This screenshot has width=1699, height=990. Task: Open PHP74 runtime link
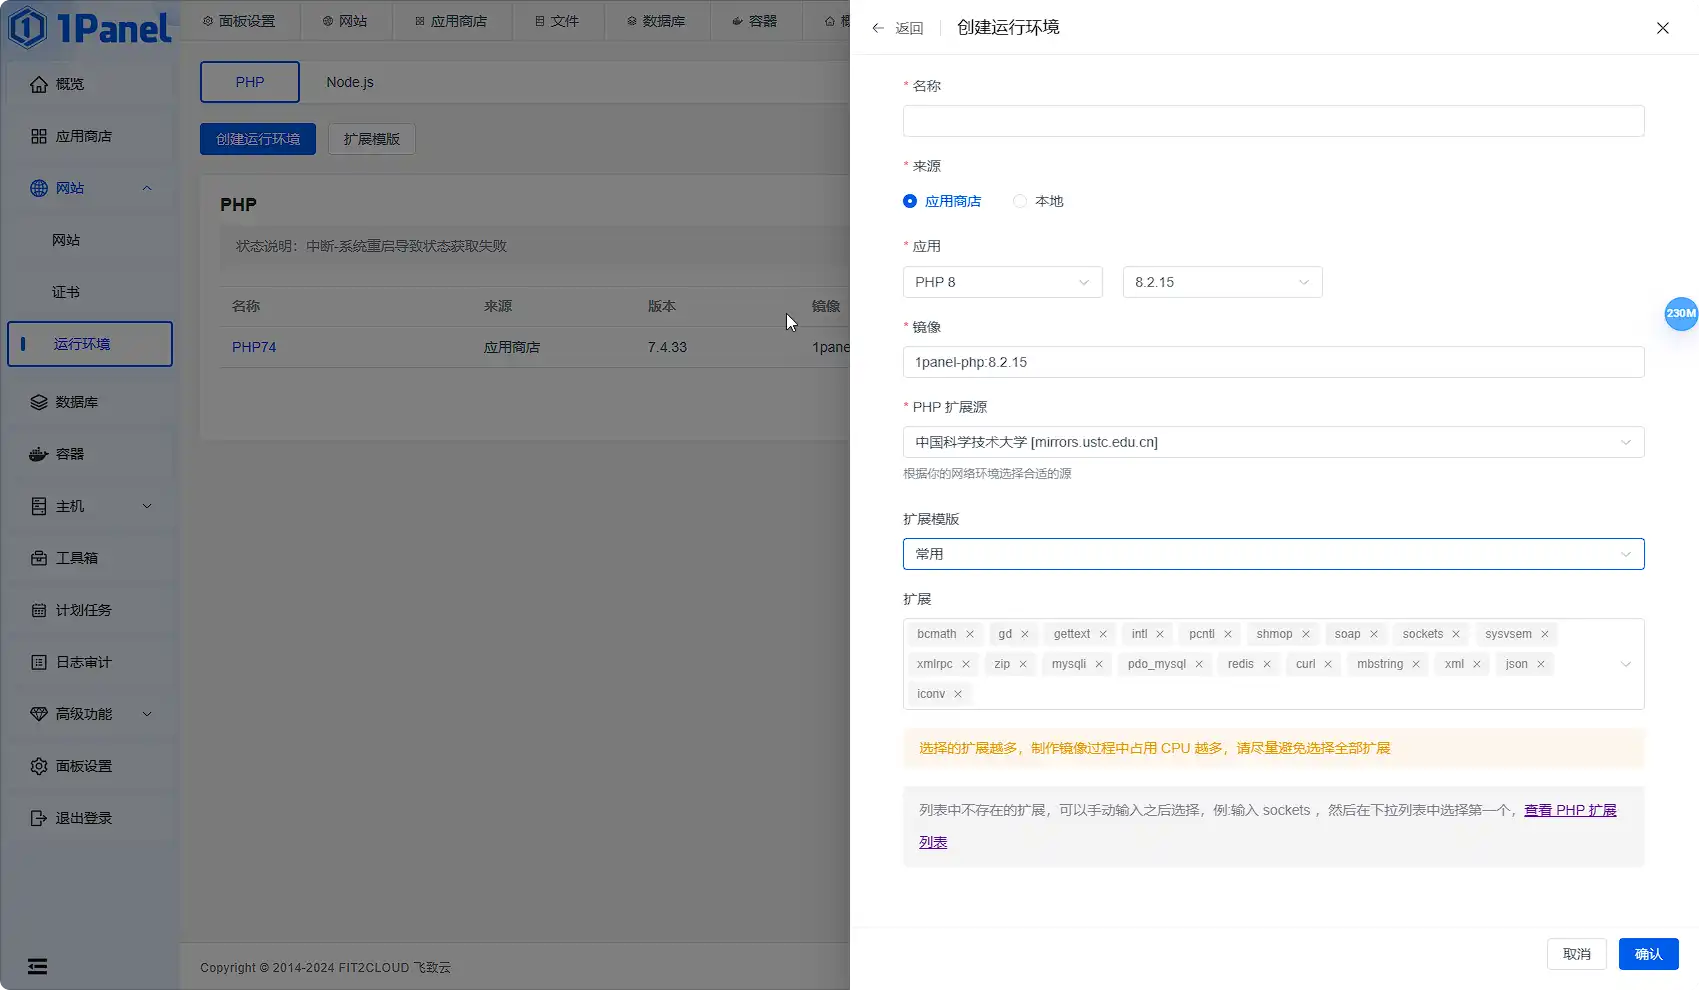(x=254, y=347)
